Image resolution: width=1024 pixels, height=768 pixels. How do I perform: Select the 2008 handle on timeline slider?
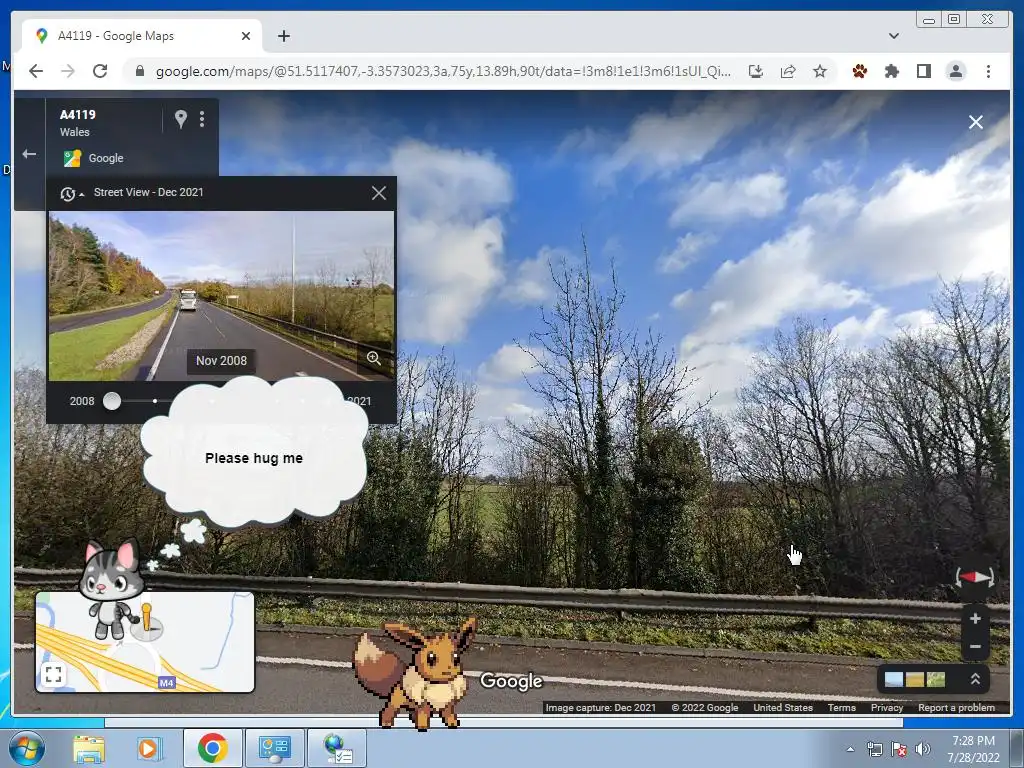pyautogui.click(x=112, y=401)
